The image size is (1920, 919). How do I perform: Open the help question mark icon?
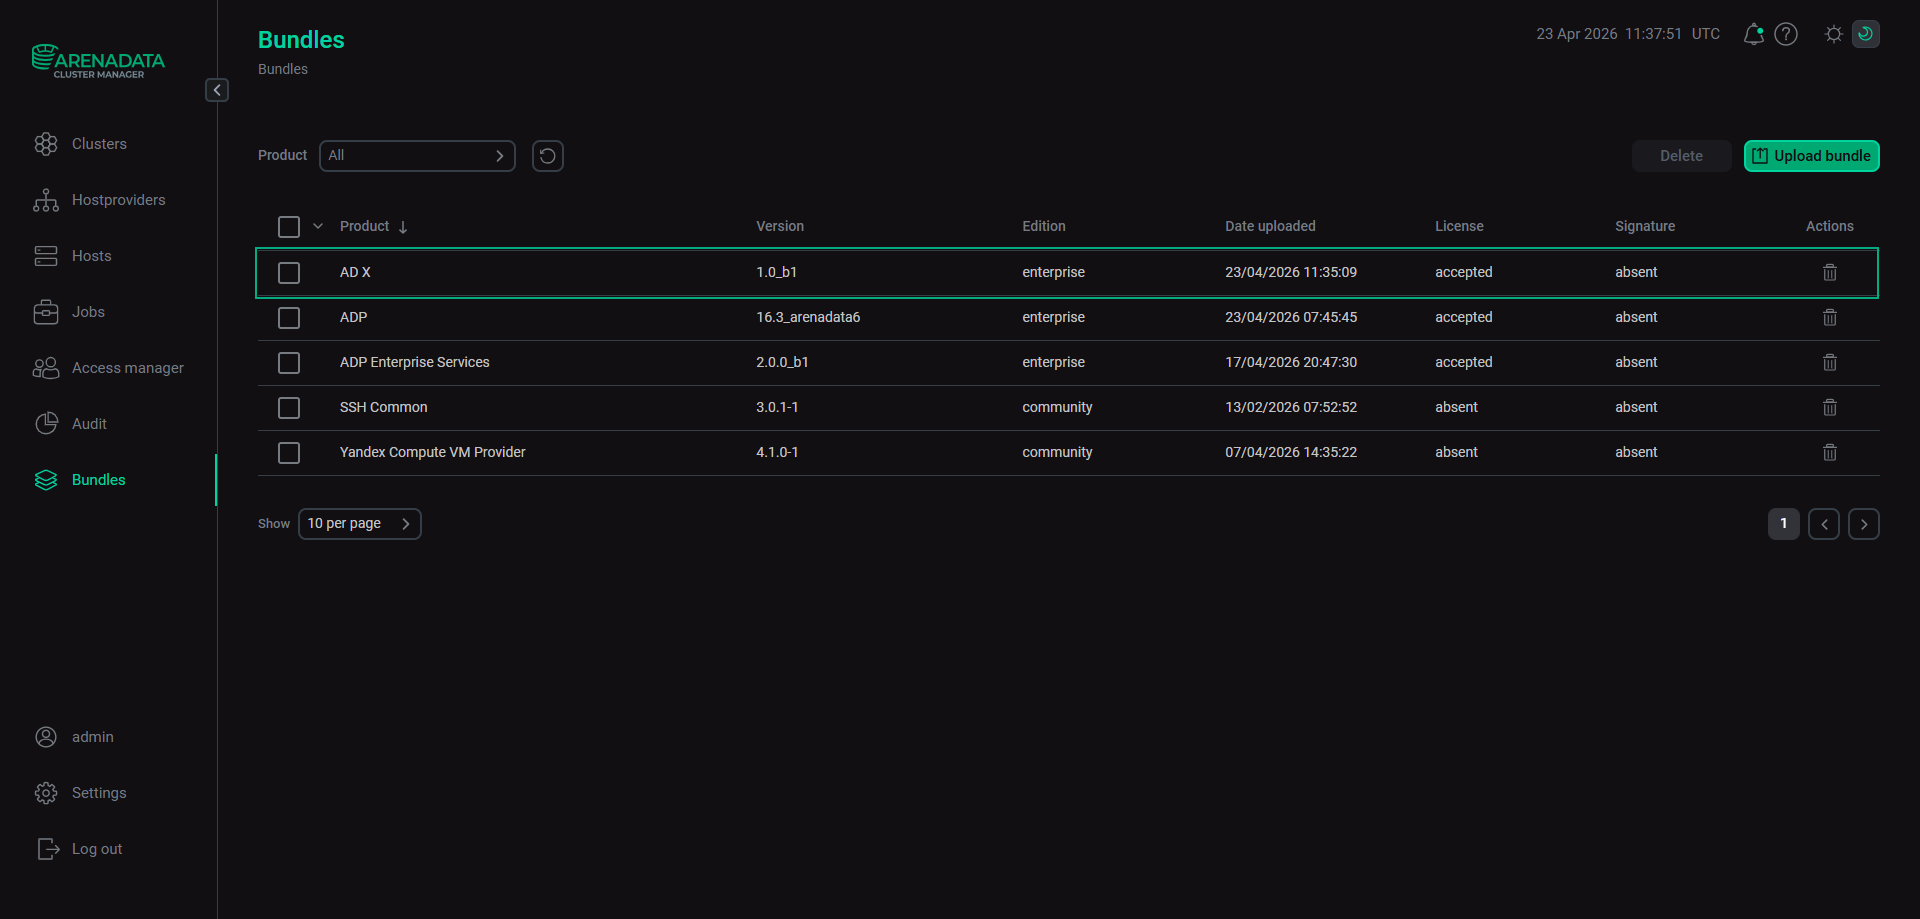pyautogui.click(x=1786, y=34)
